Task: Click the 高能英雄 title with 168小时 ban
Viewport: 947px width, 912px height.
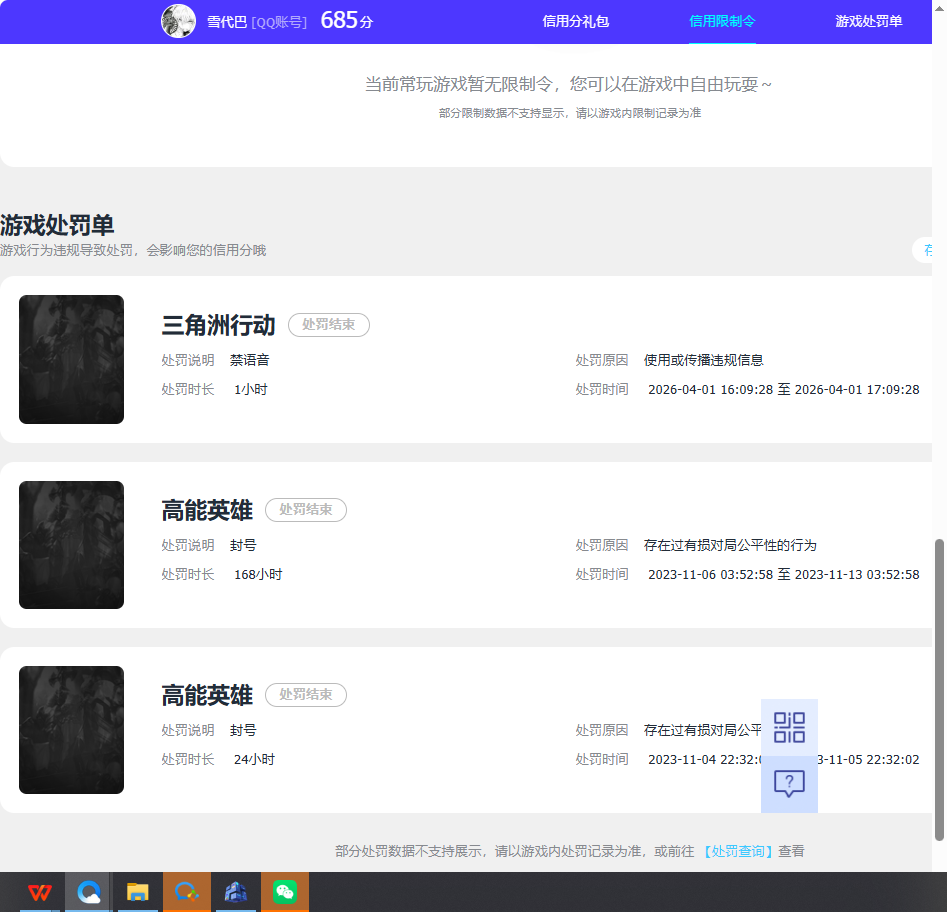Action: (207, 510)
